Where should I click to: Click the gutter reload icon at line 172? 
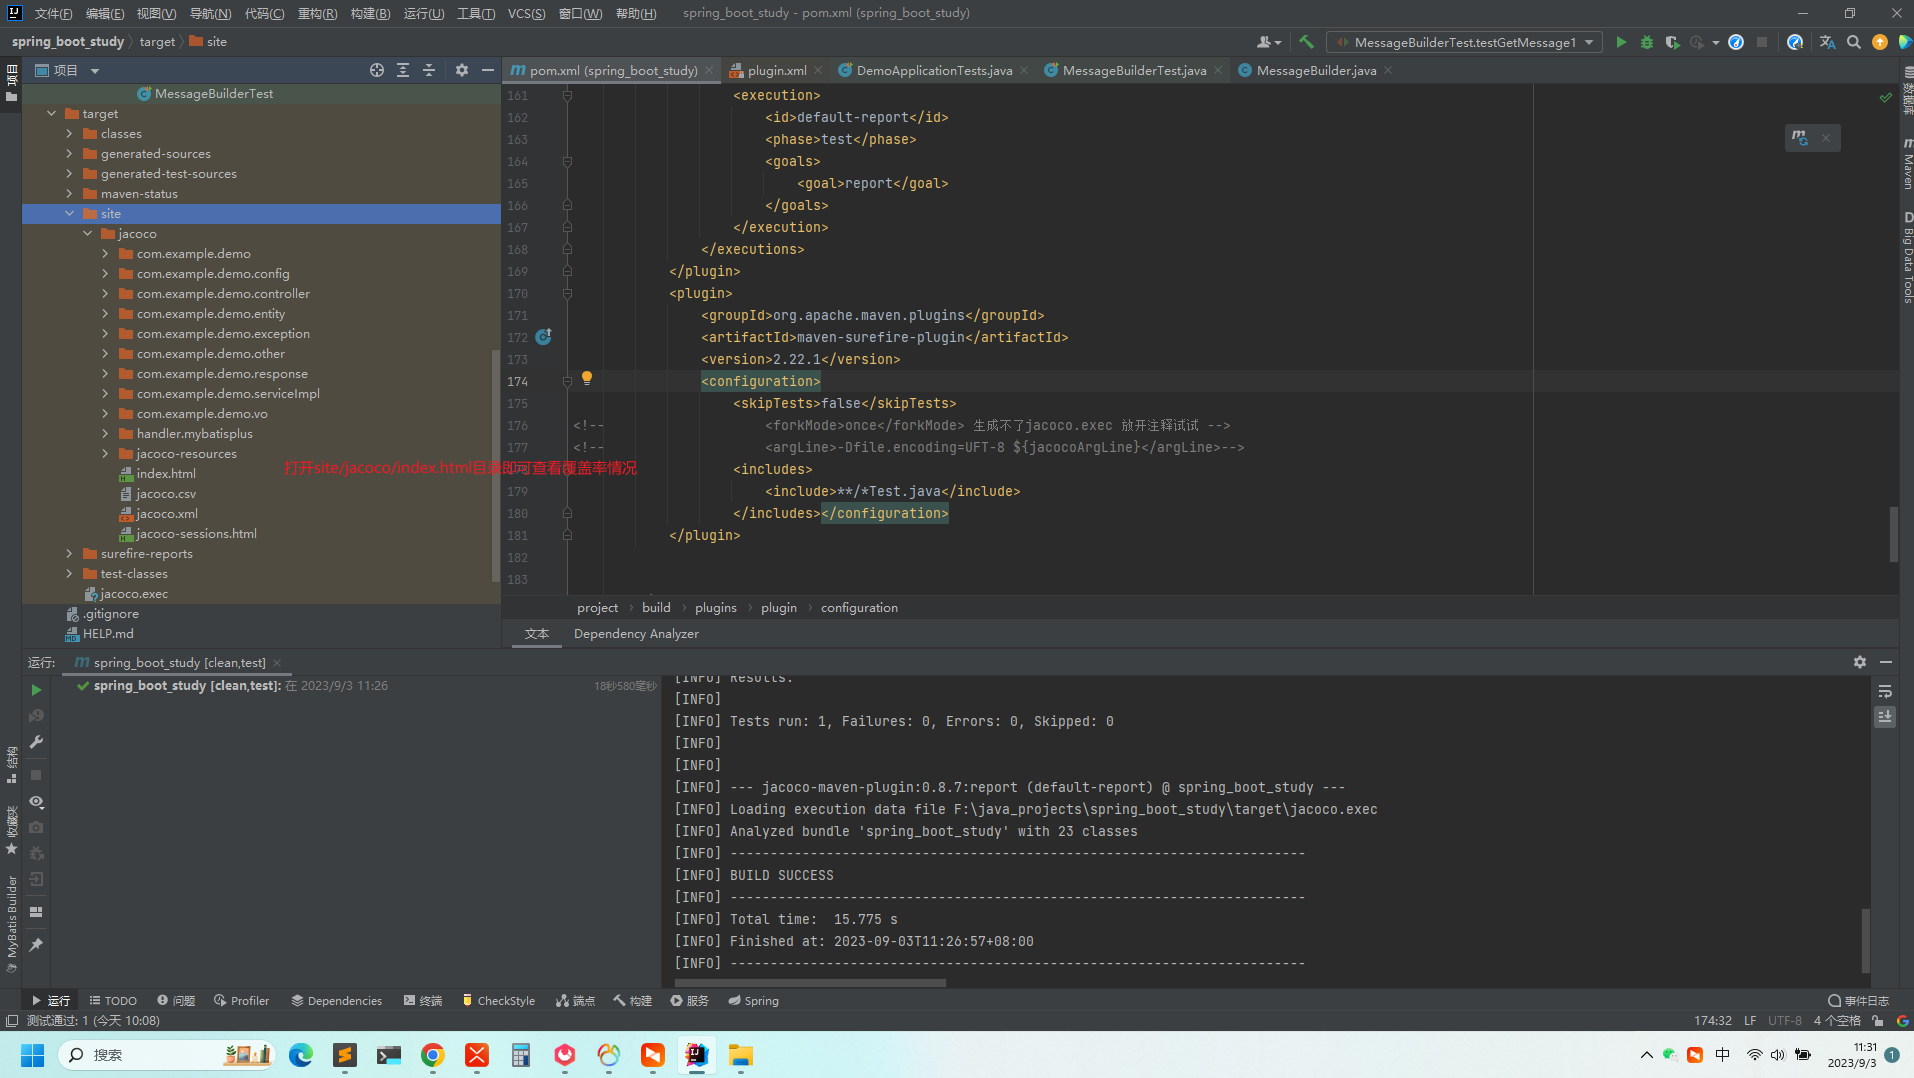click(543, 337)
